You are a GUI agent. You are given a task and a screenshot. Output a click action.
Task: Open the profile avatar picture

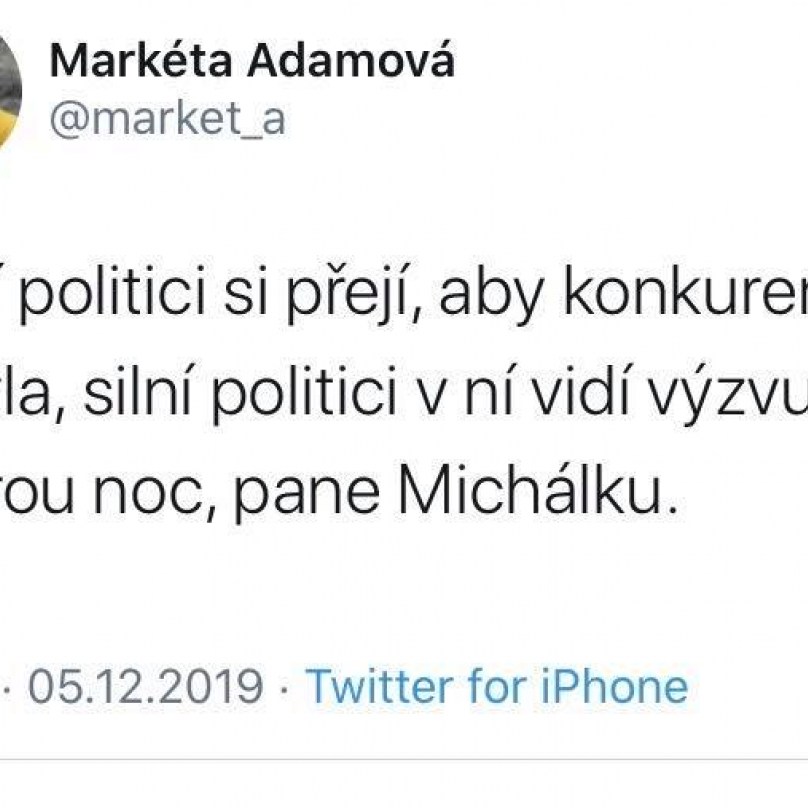9,92
